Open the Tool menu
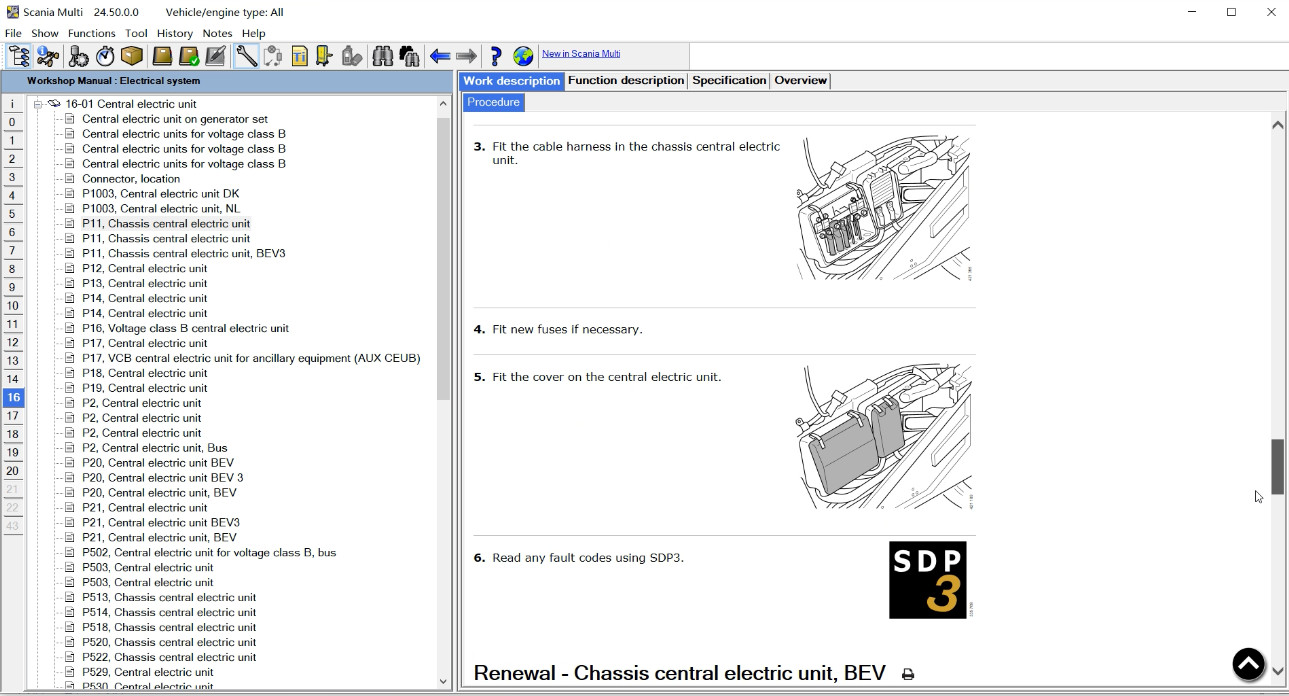This screenshot has width=1289, height=696. point(136,33)
